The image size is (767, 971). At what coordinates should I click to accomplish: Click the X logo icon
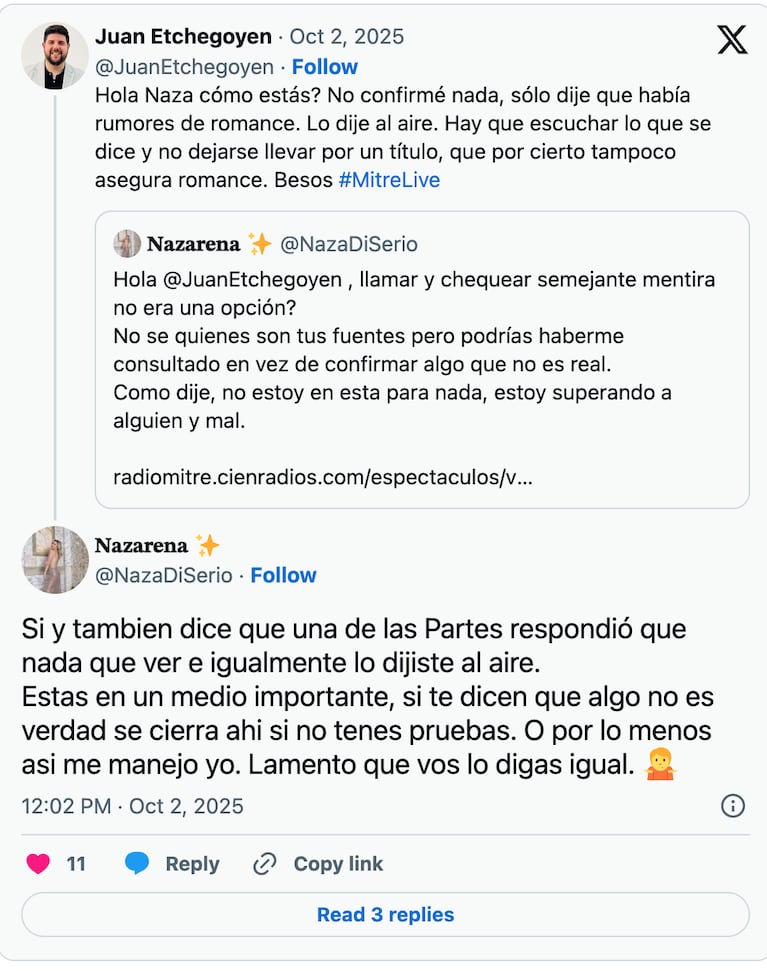(x=732, y=39)
